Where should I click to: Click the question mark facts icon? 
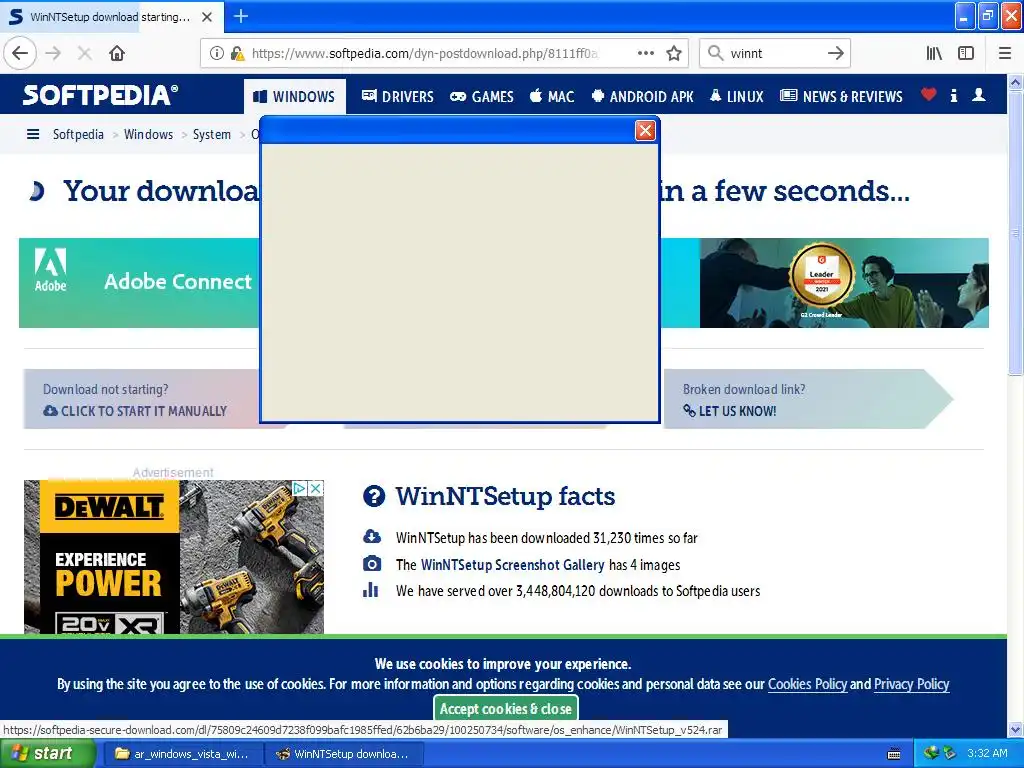pos(374,496)
